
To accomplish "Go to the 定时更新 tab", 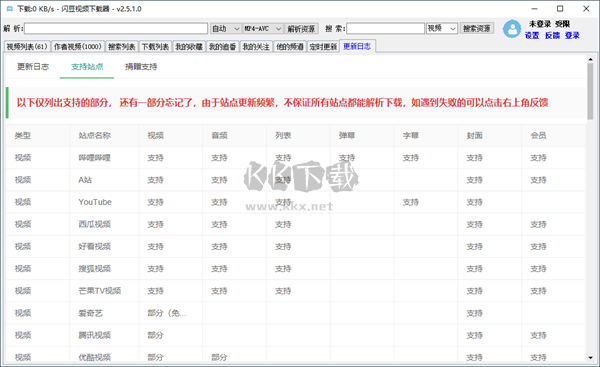I will (x=323, y=47).
